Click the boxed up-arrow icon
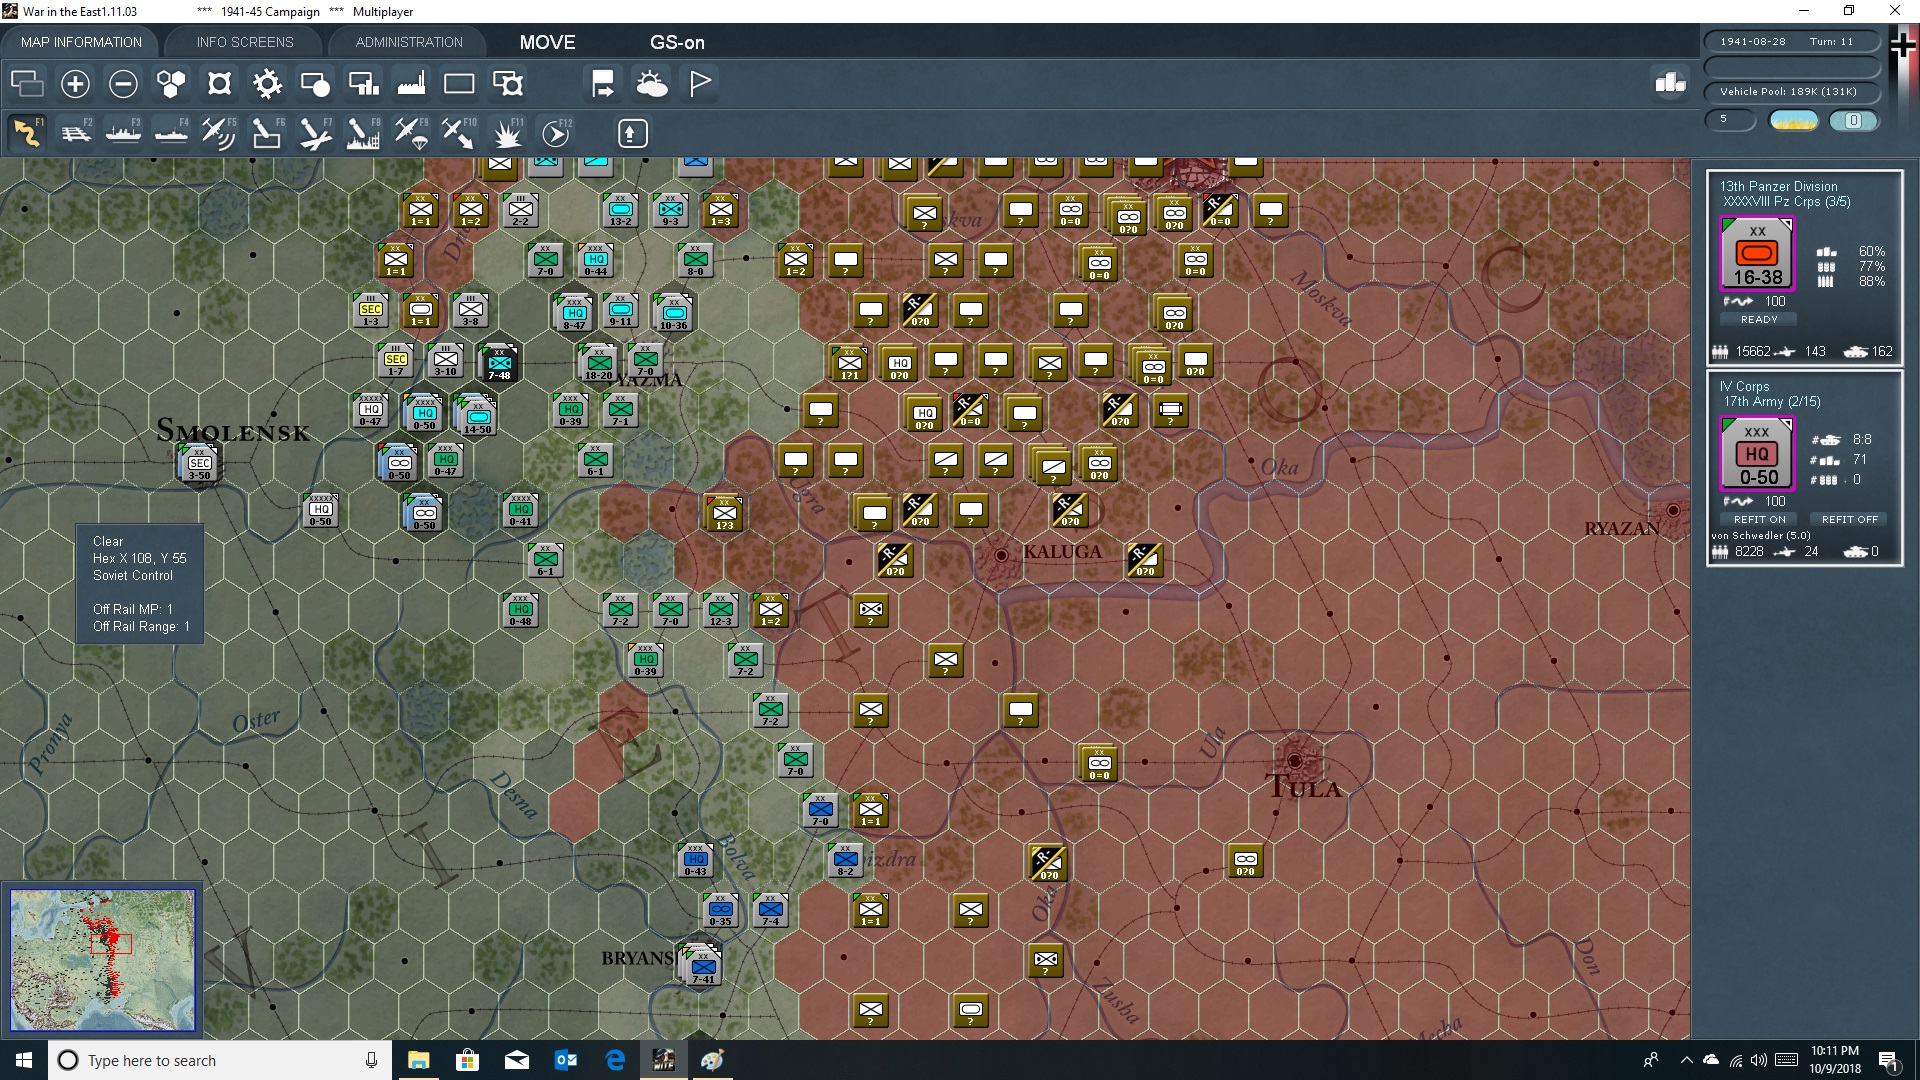The width and height of the screenshot is (1920, 1080). click(632, 133)
